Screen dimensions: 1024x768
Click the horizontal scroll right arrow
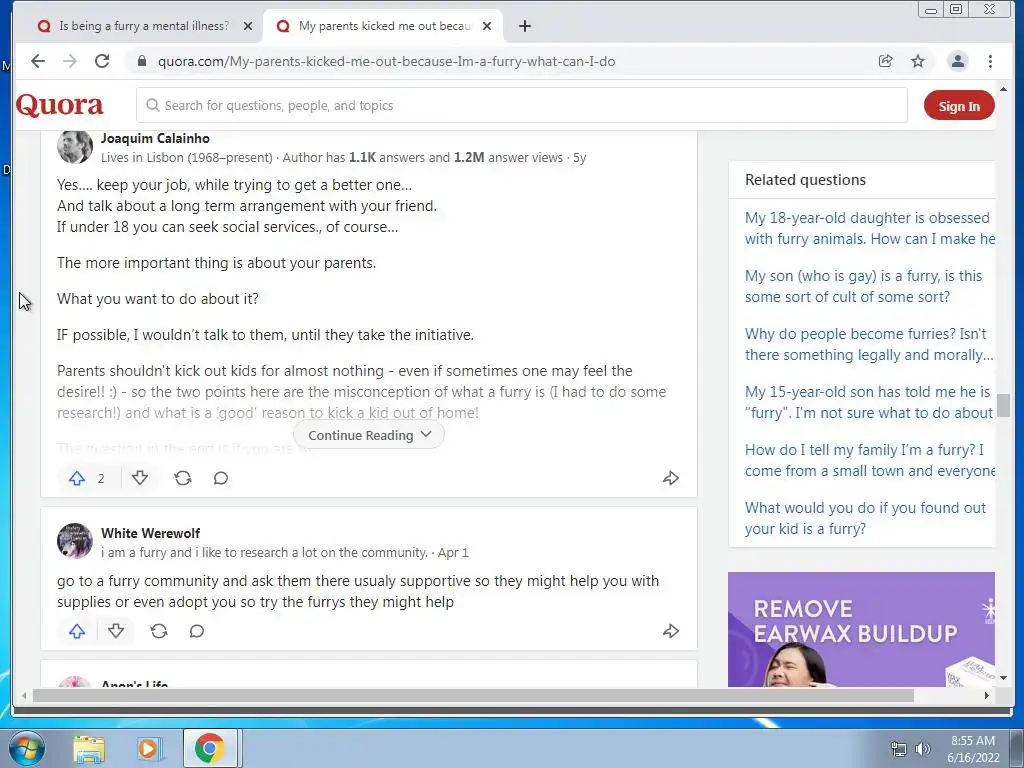point(987,696)
